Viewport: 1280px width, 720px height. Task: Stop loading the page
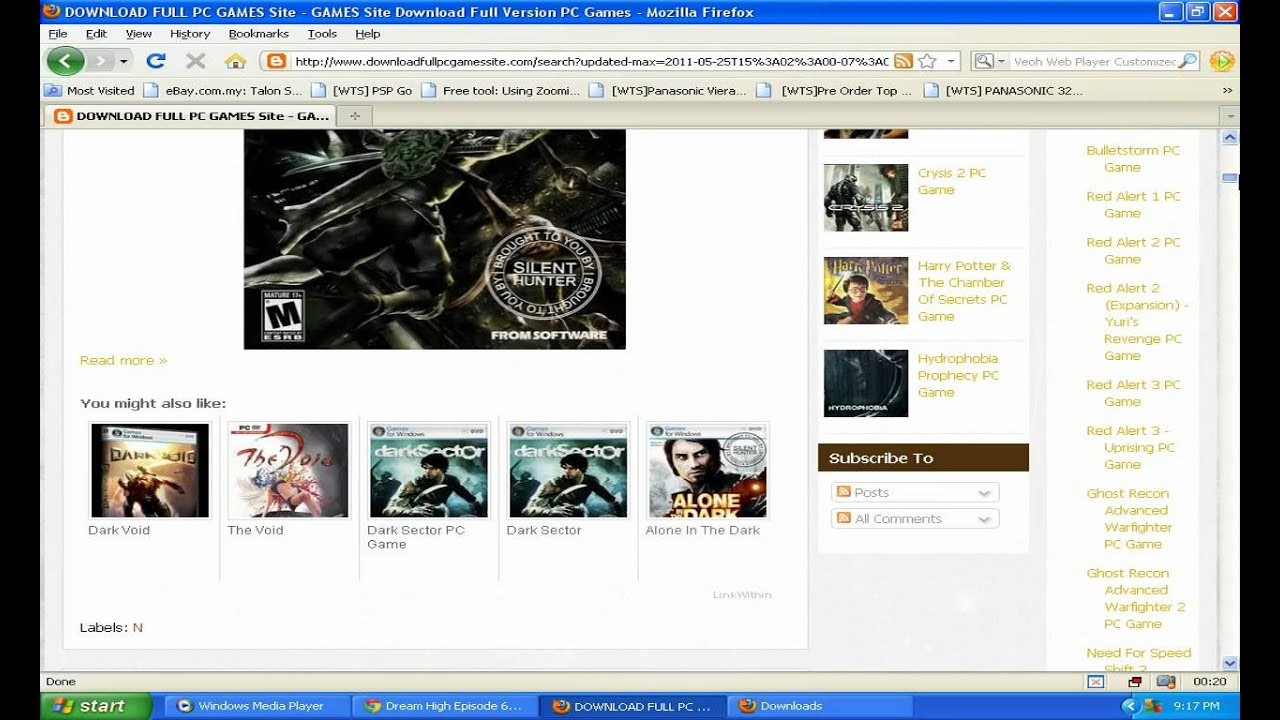point(195,61)
